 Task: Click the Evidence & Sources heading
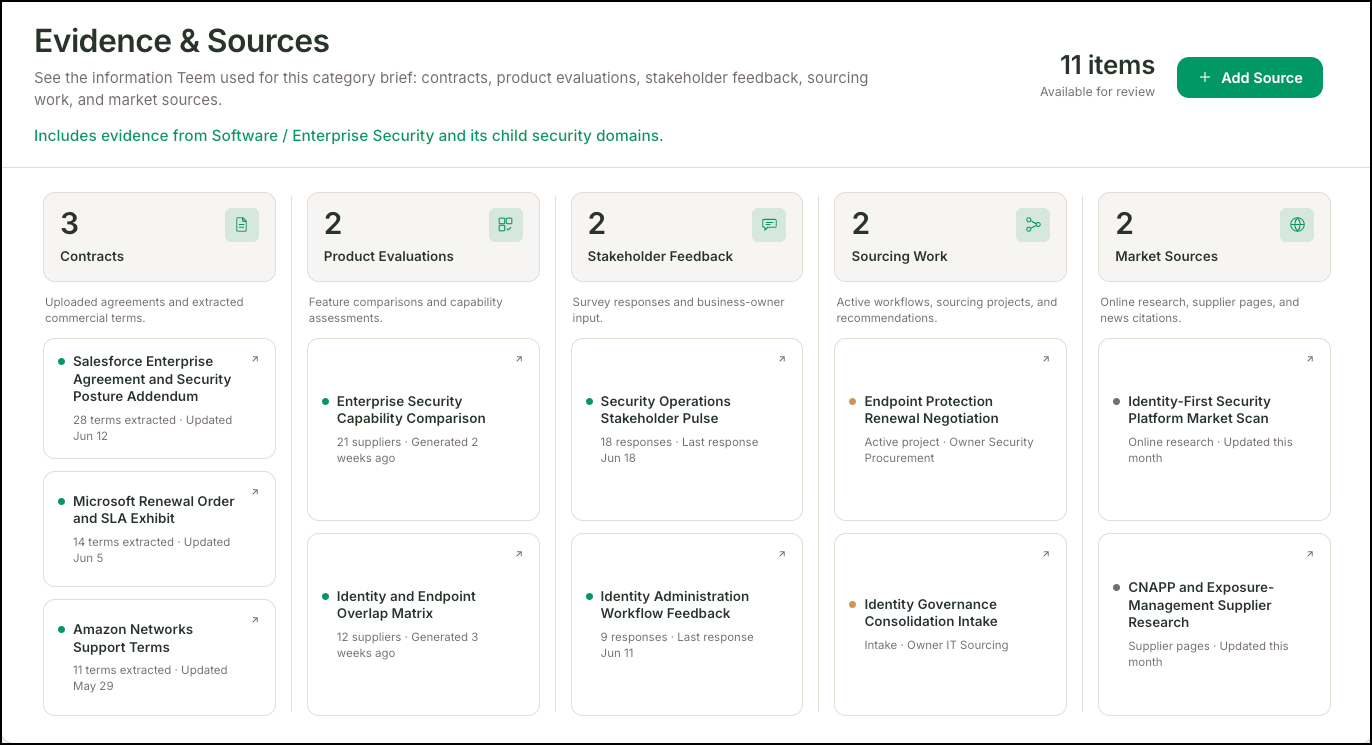[x=182, y=40]
